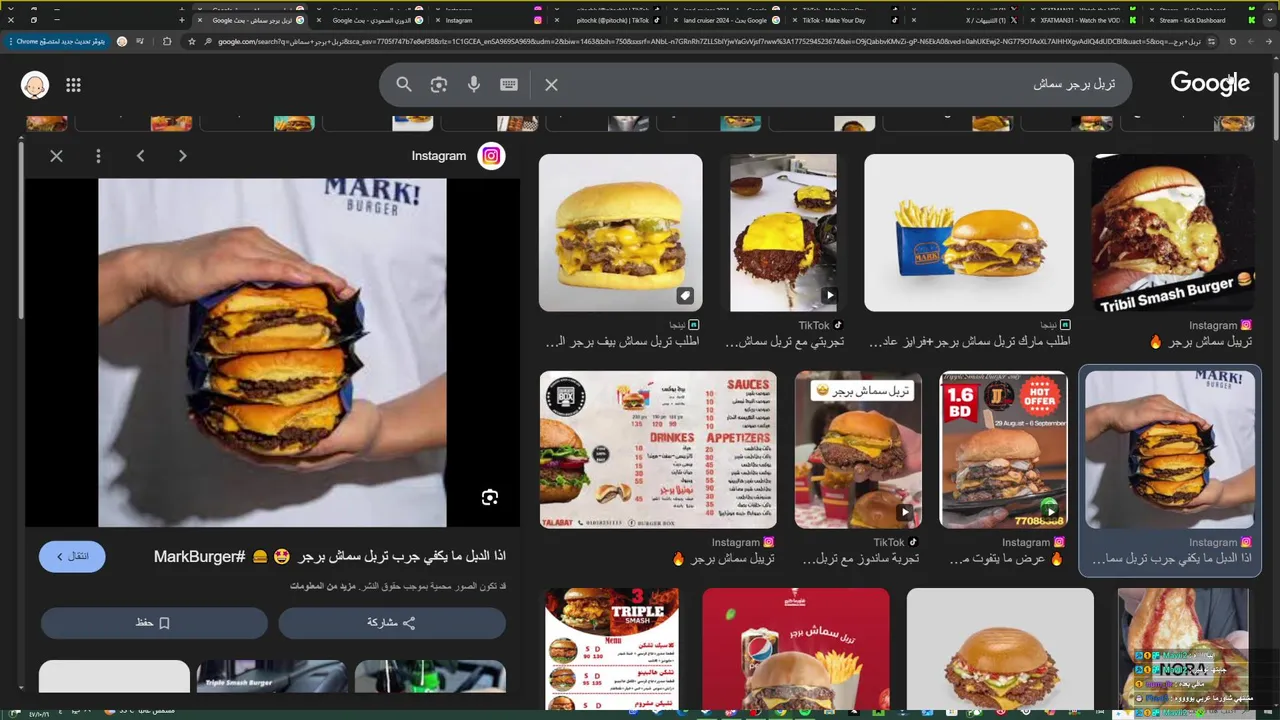Image resolution: width=1280 pixels, height=720 pixels.
Task: Open related Triple Smash Burger thumbnail
Action: 272,676
